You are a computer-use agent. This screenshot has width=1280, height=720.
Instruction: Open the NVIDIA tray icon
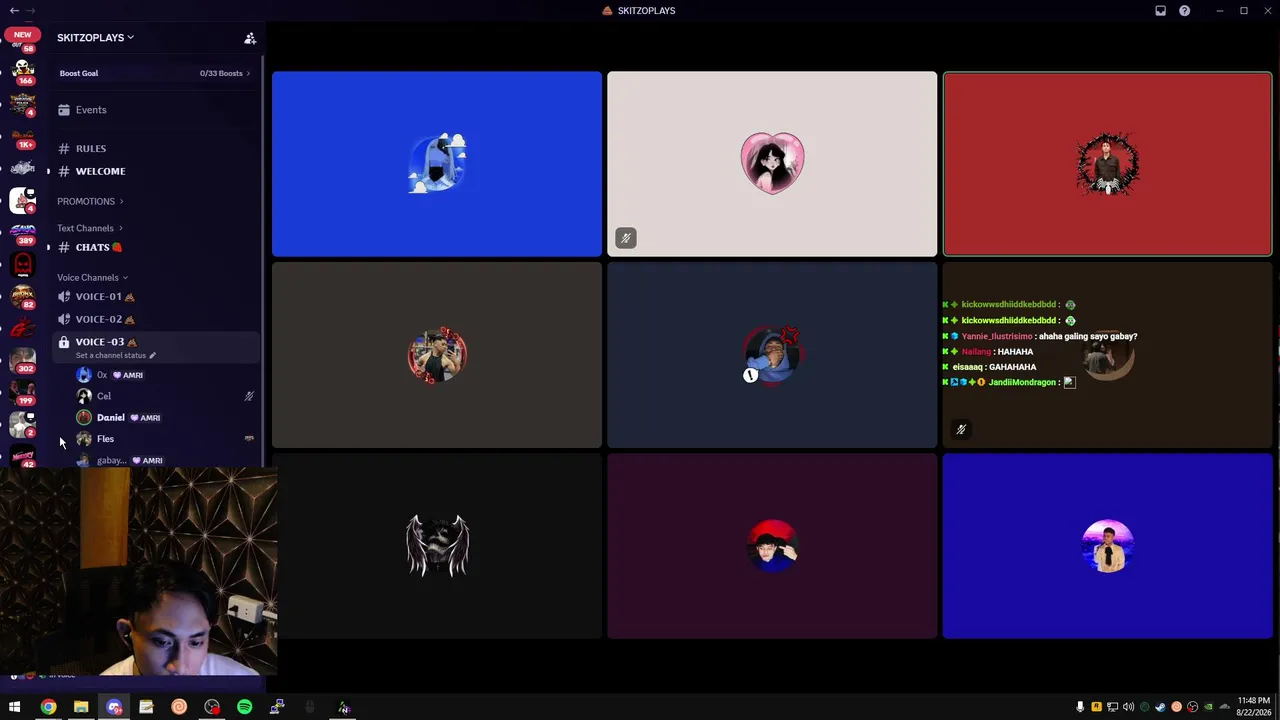click(x=1208, y=707)
